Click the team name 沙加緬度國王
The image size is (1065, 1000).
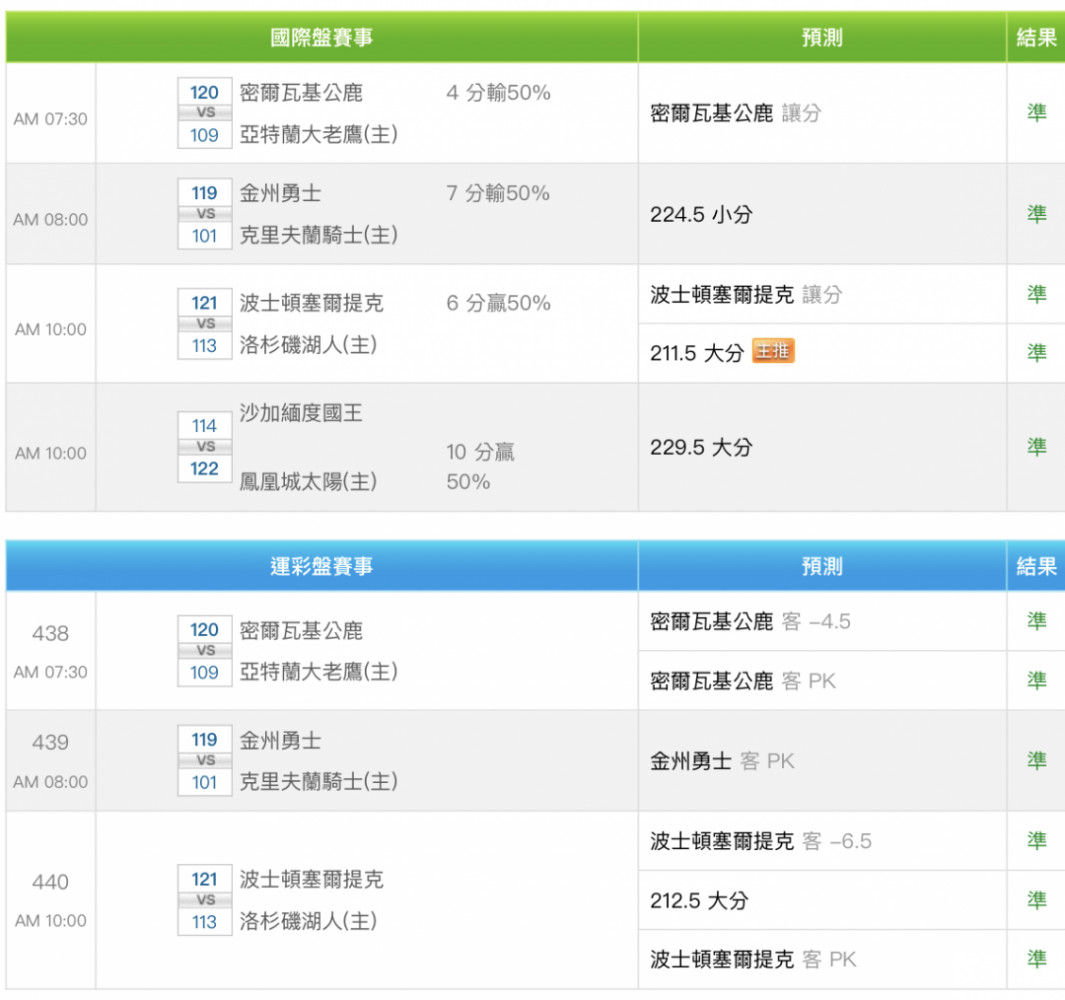coord(301,413)
